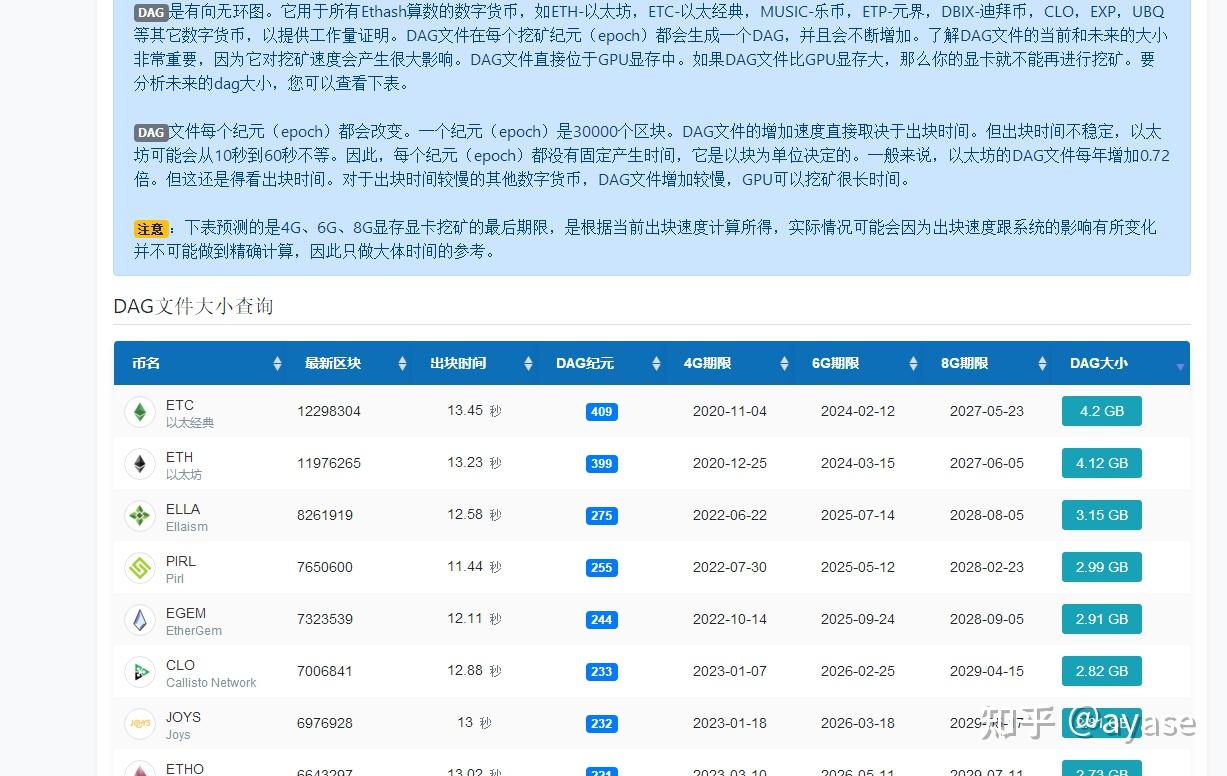The height and width of the screenshot is (776, 1227).
Task: Click latest block number 6976928
Action: [x=325, y=723]
